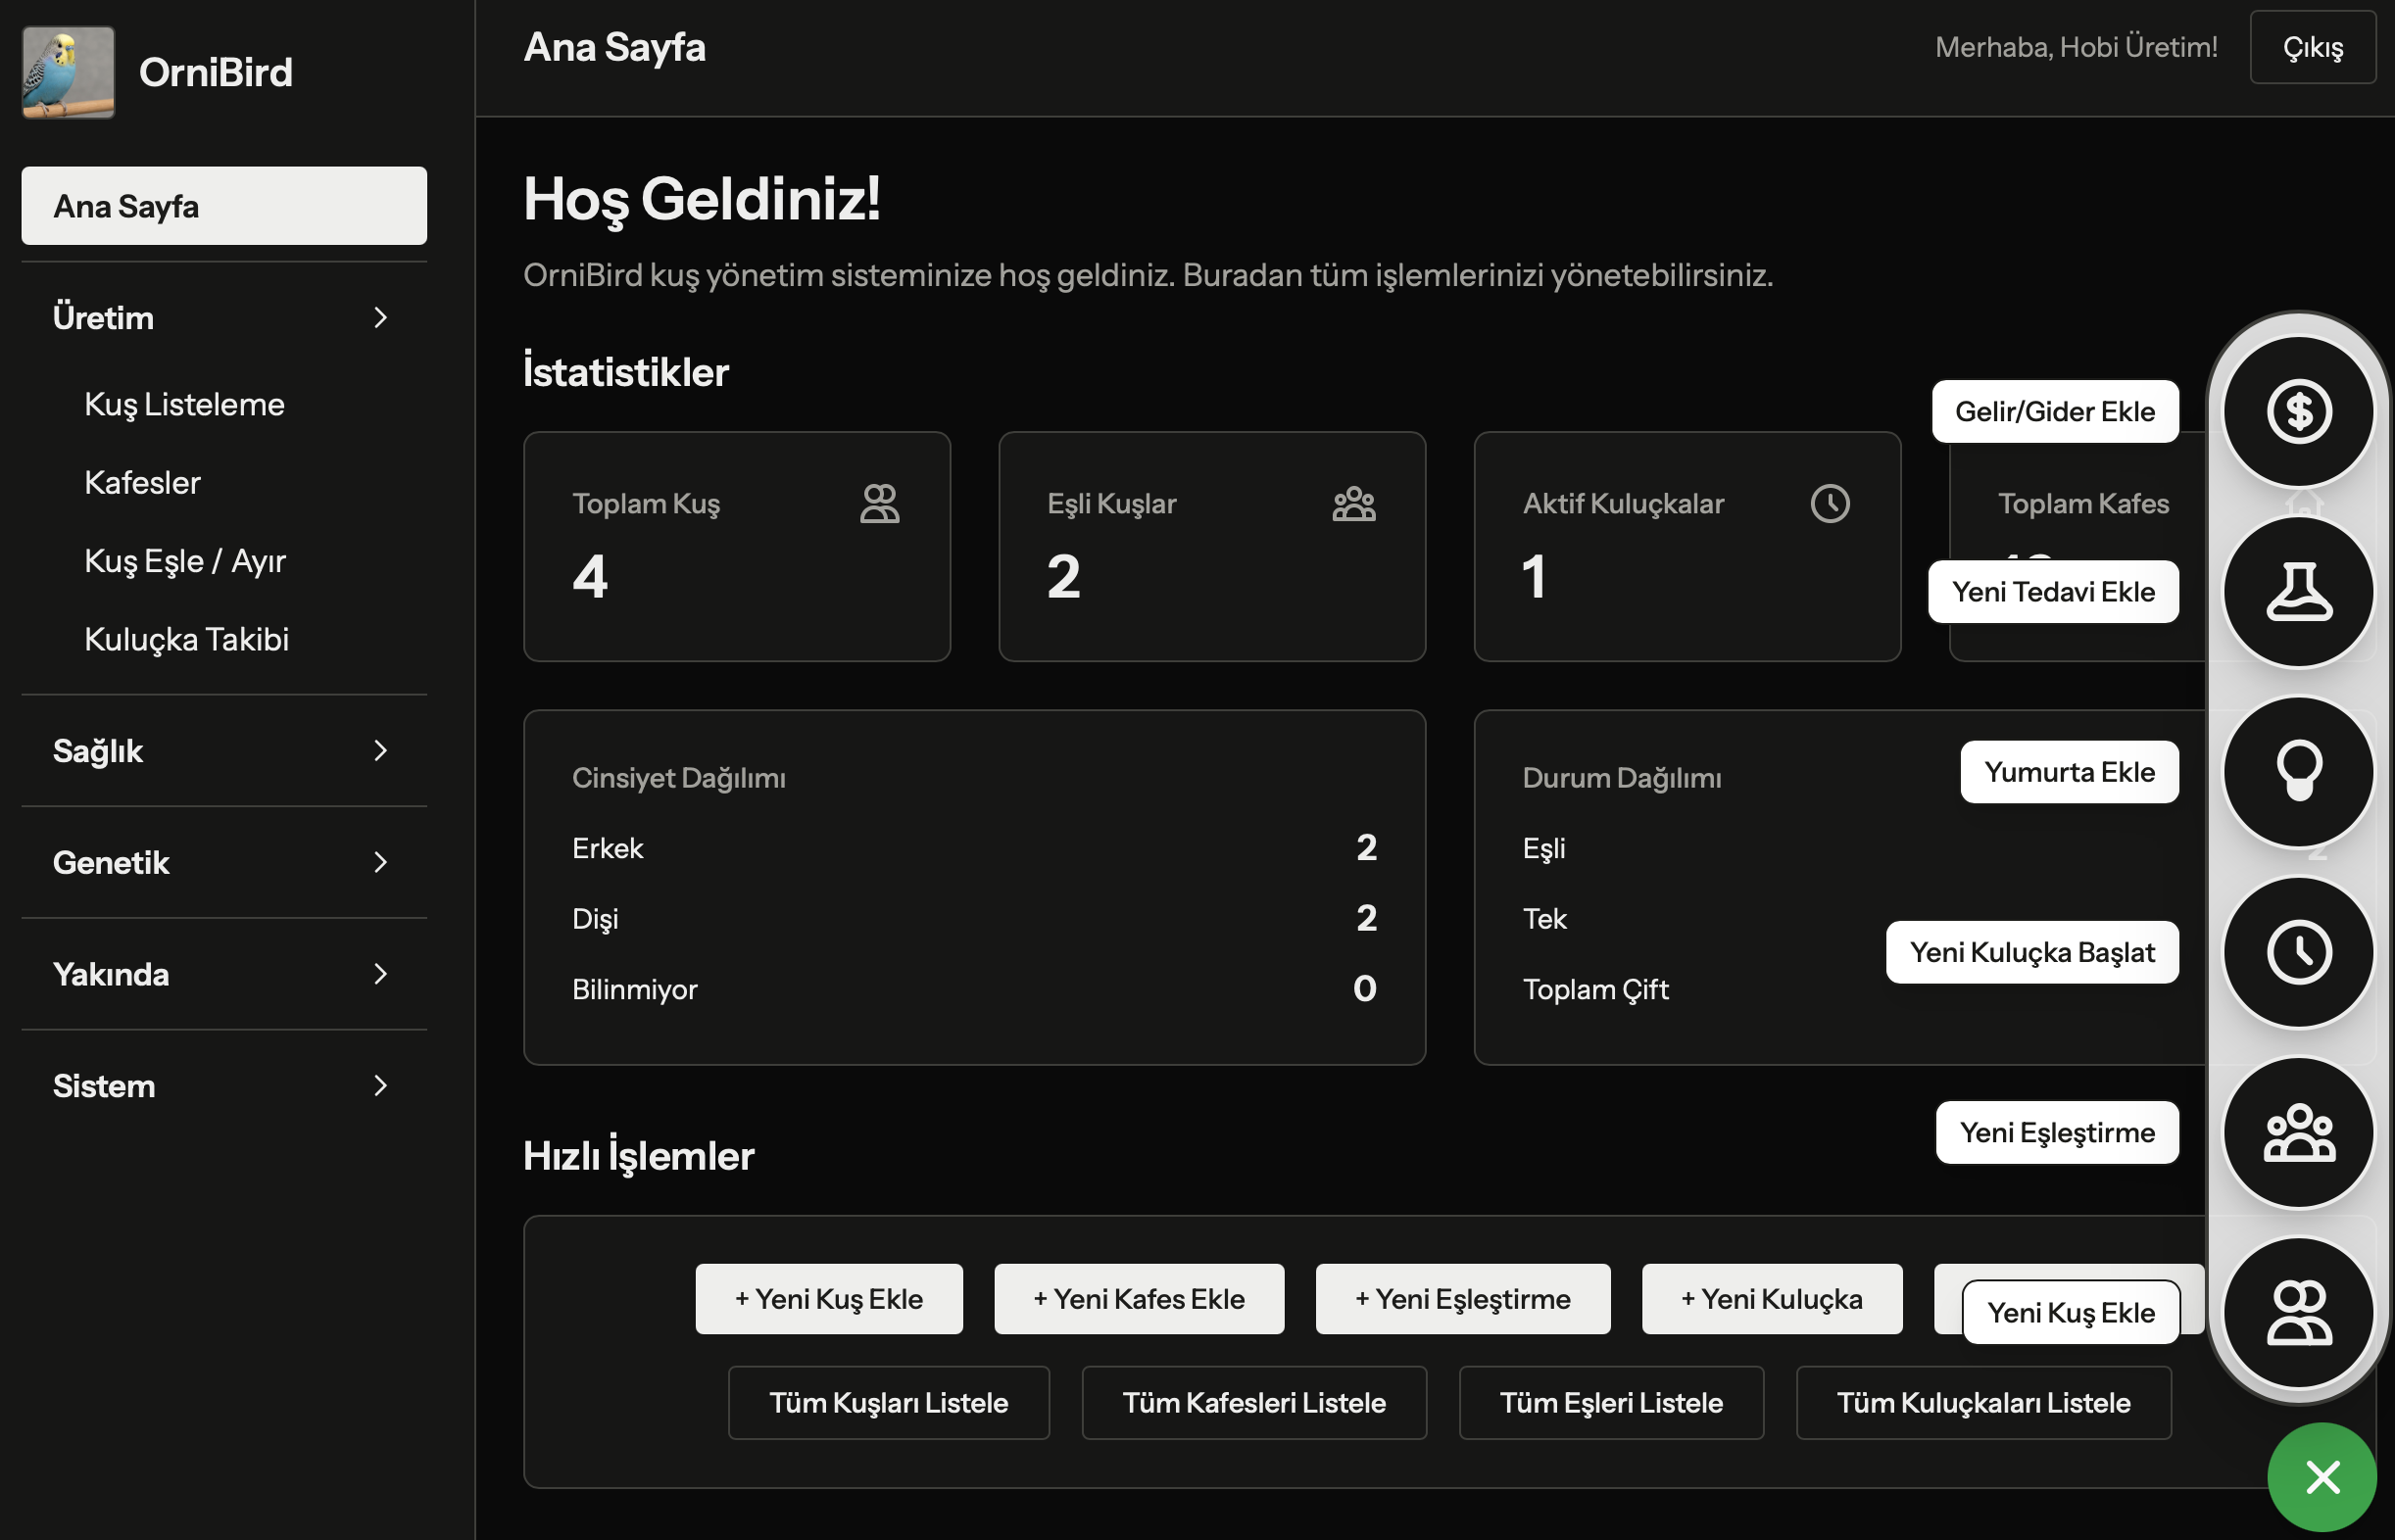2395x1540 pixels.
Task: Open the flask icon for Yeni Tedavi Ekle
Action: tap(2299, 592)
